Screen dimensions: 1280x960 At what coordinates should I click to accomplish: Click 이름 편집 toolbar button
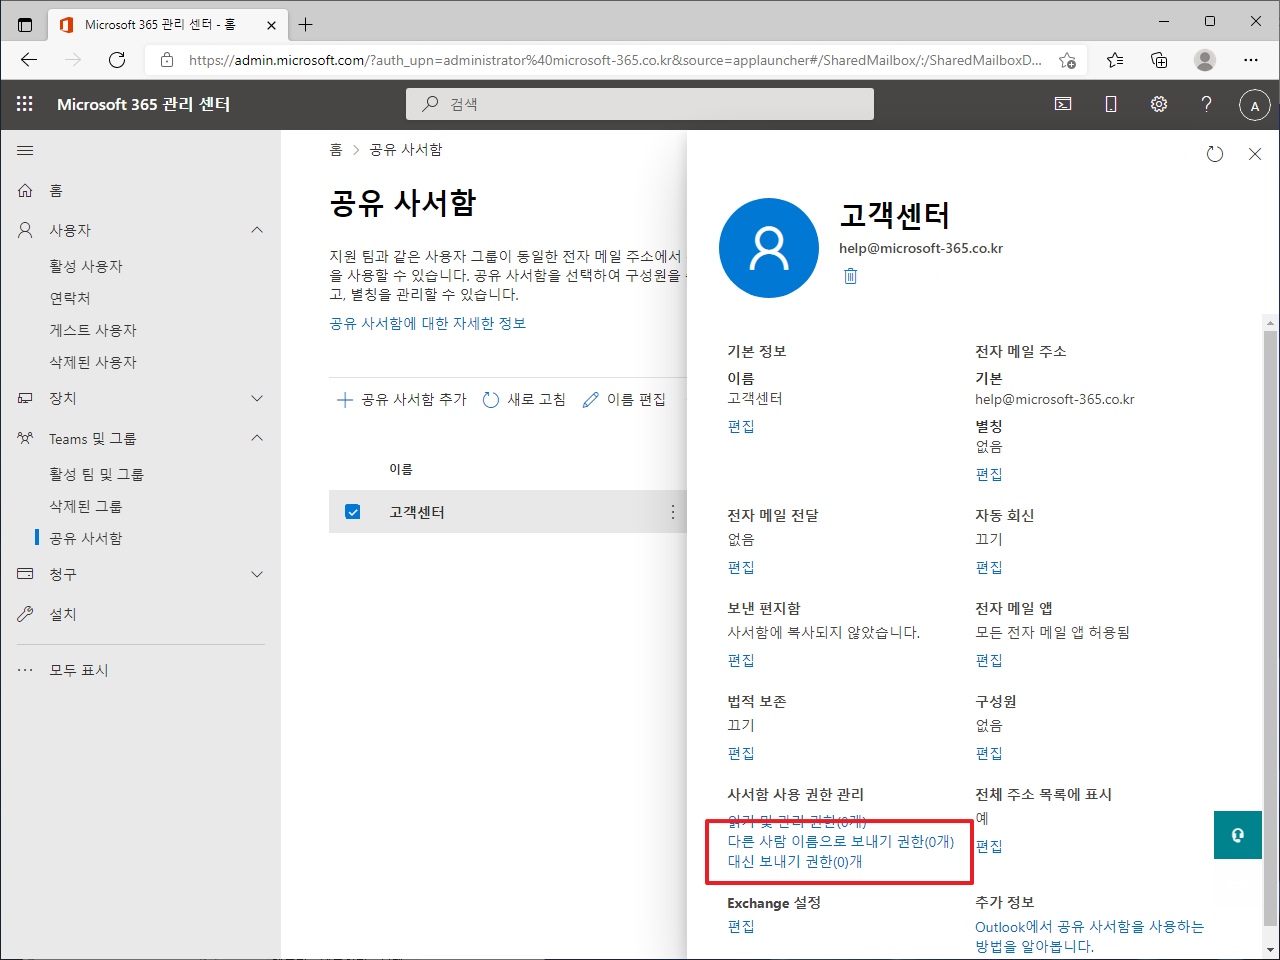(x=624, y=400)
